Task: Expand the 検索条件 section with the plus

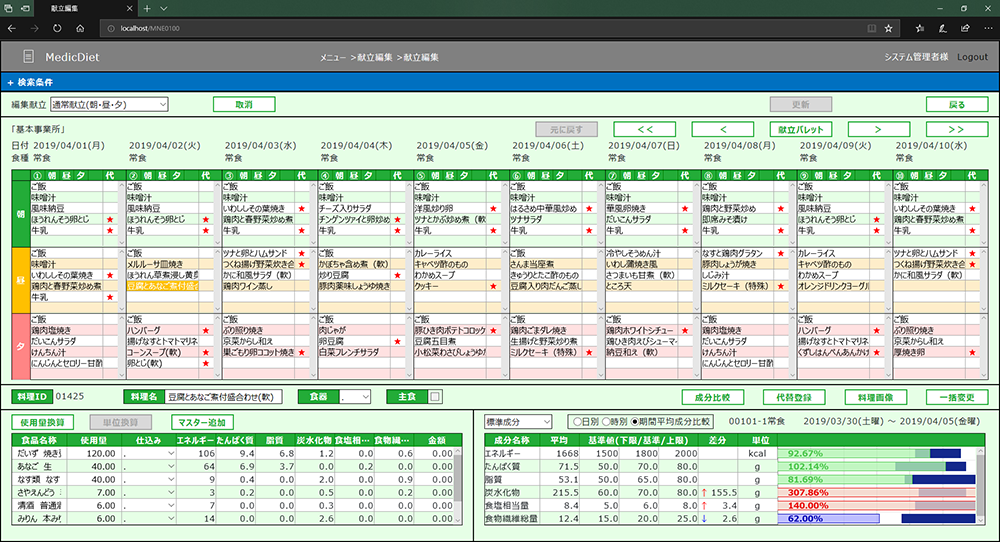Action: click(10, 82)
